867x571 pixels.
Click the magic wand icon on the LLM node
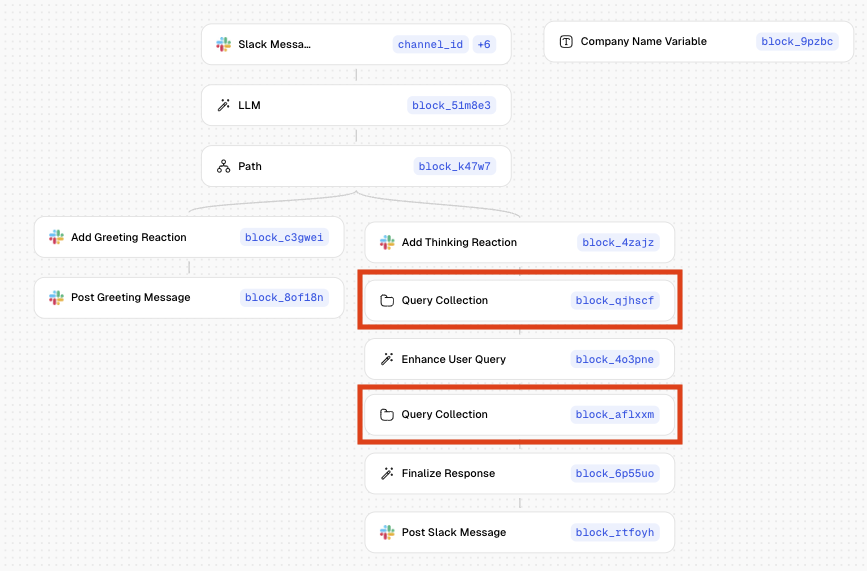(223, 105)
